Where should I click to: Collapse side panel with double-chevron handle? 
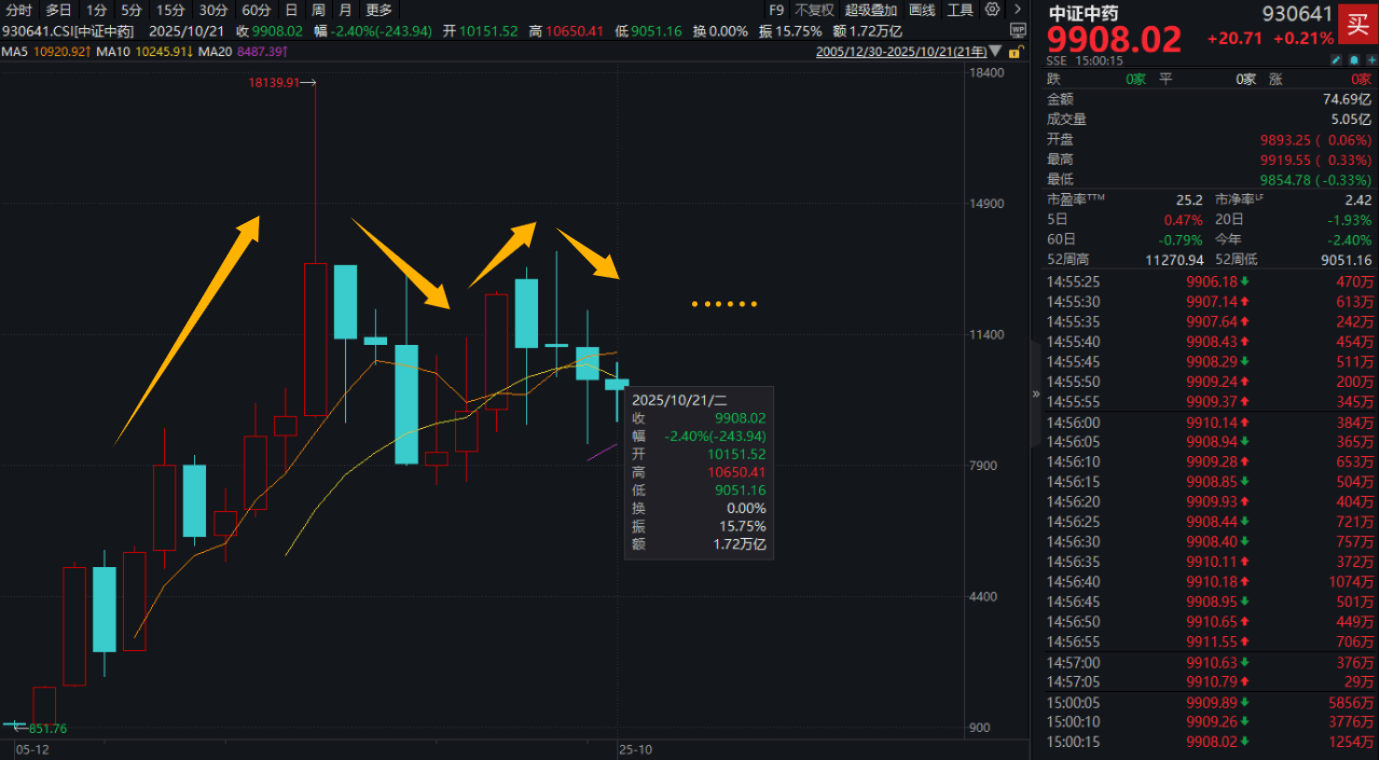point(1036,394)
